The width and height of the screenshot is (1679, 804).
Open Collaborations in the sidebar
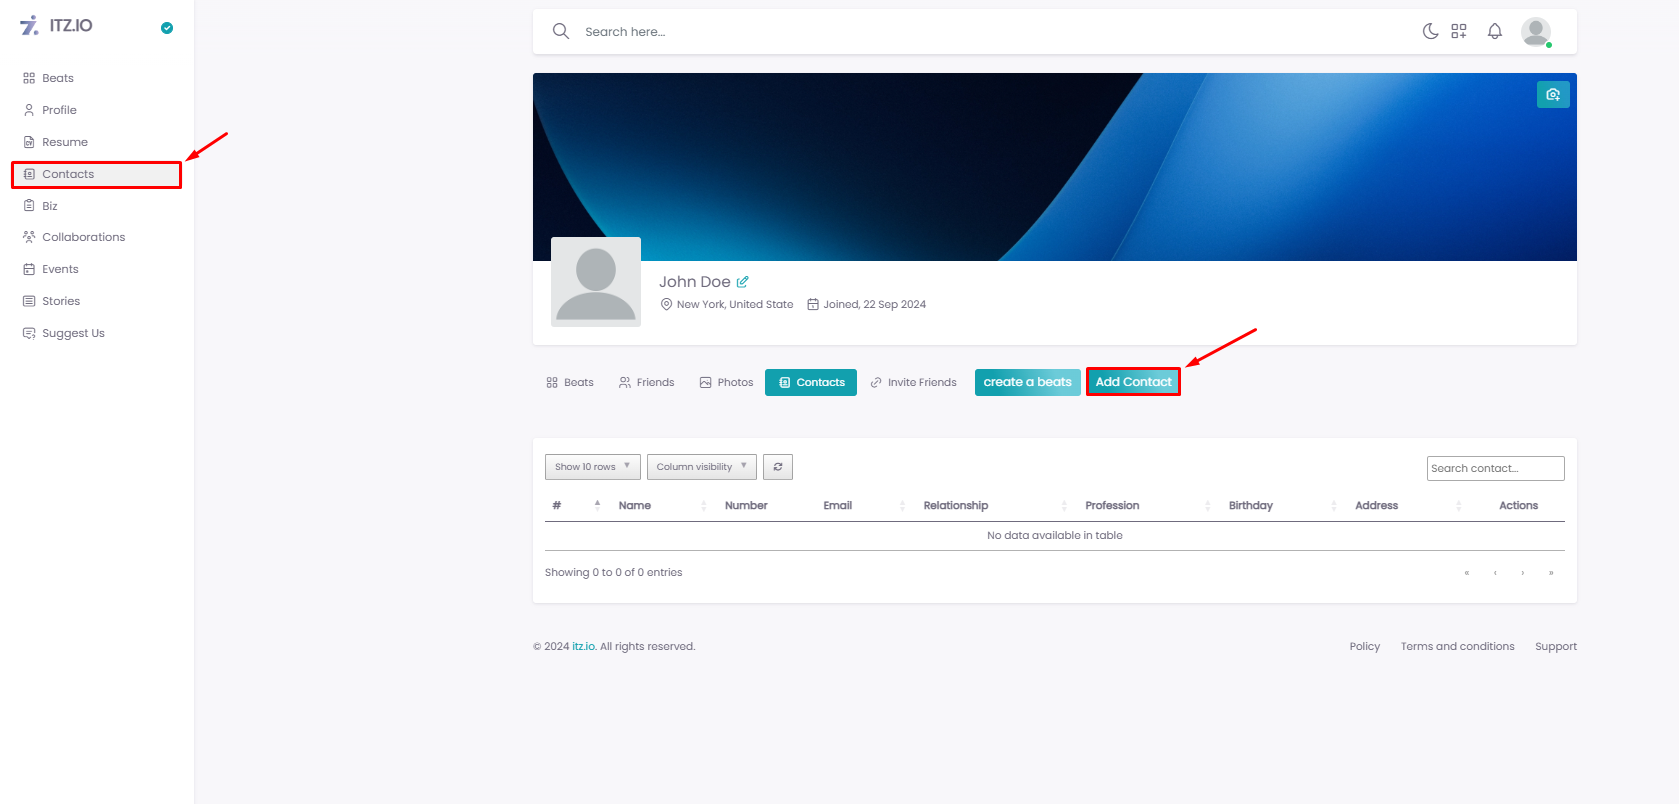(83, 238)
